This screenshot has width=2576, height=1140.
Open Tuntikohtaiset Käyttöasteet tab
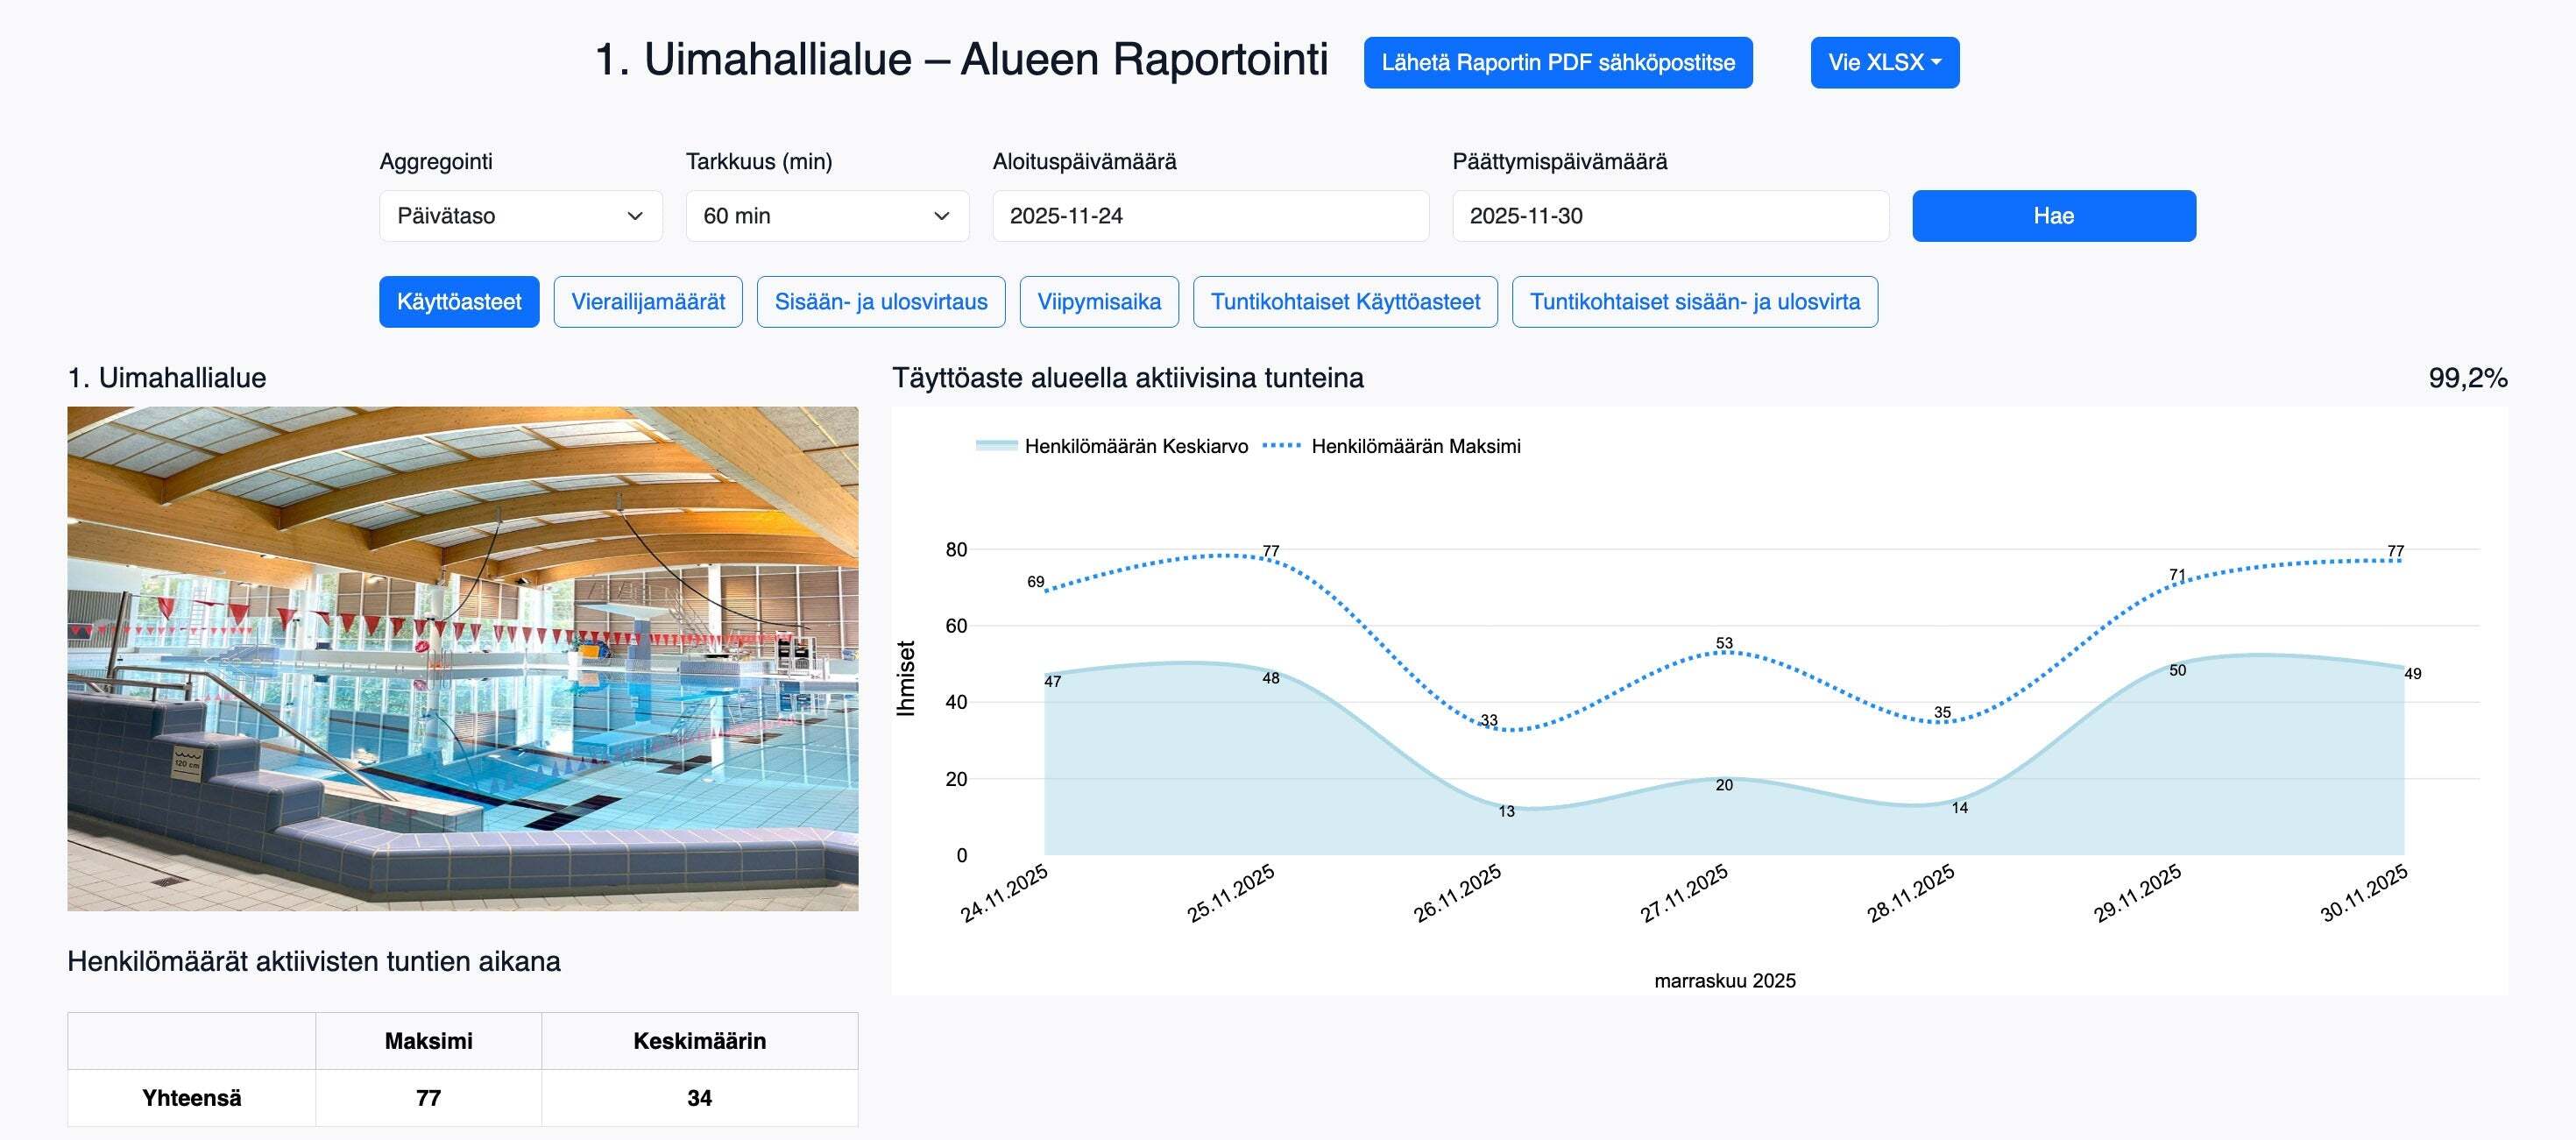pos(1344,302)
